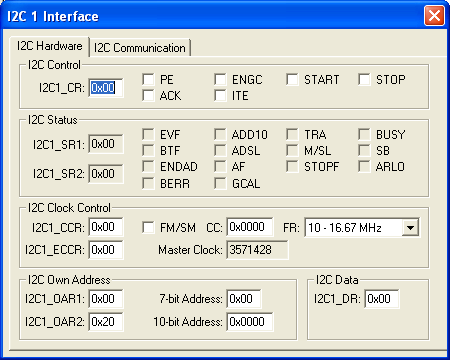450x360 pixels.
Task: Toggle the EVF status checkbox
Action: (x=148, y=135)
